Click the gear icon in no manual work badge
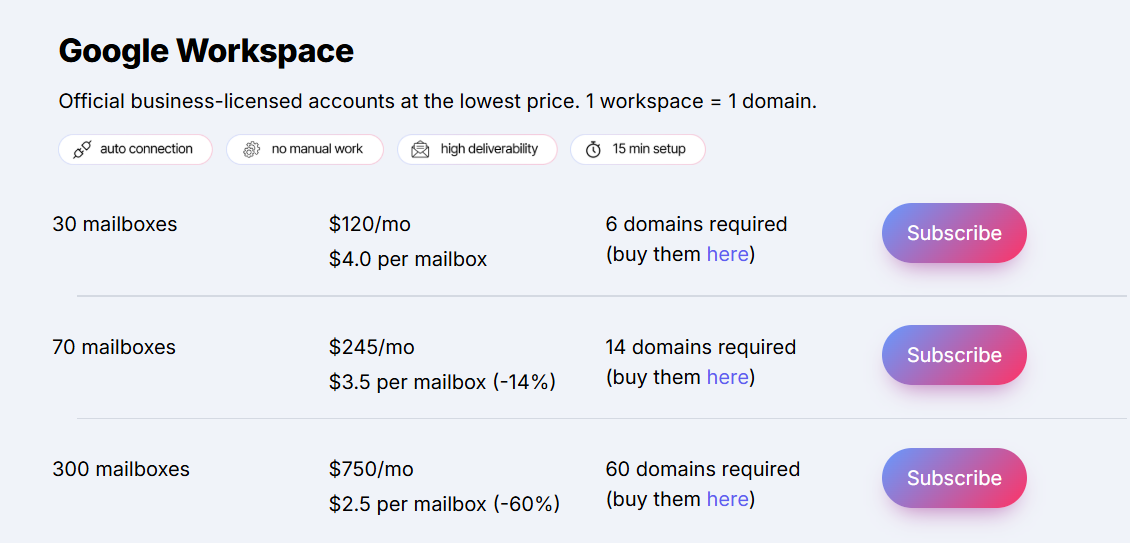1130x543 pixels. click(x=251, y=149)
